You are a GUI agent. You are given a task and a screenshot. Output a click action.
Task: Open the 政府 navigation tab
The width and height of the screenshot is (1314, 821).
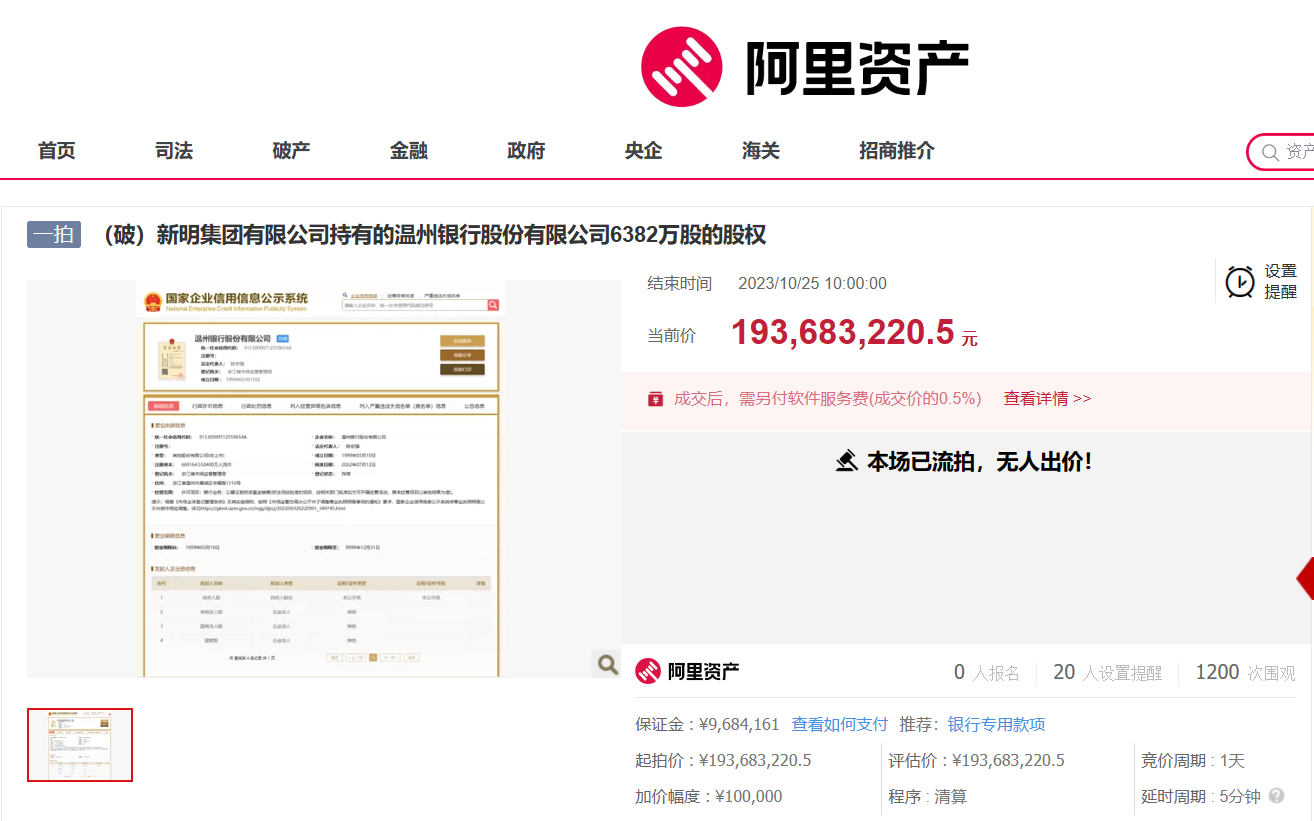click(x=526, y=151)
